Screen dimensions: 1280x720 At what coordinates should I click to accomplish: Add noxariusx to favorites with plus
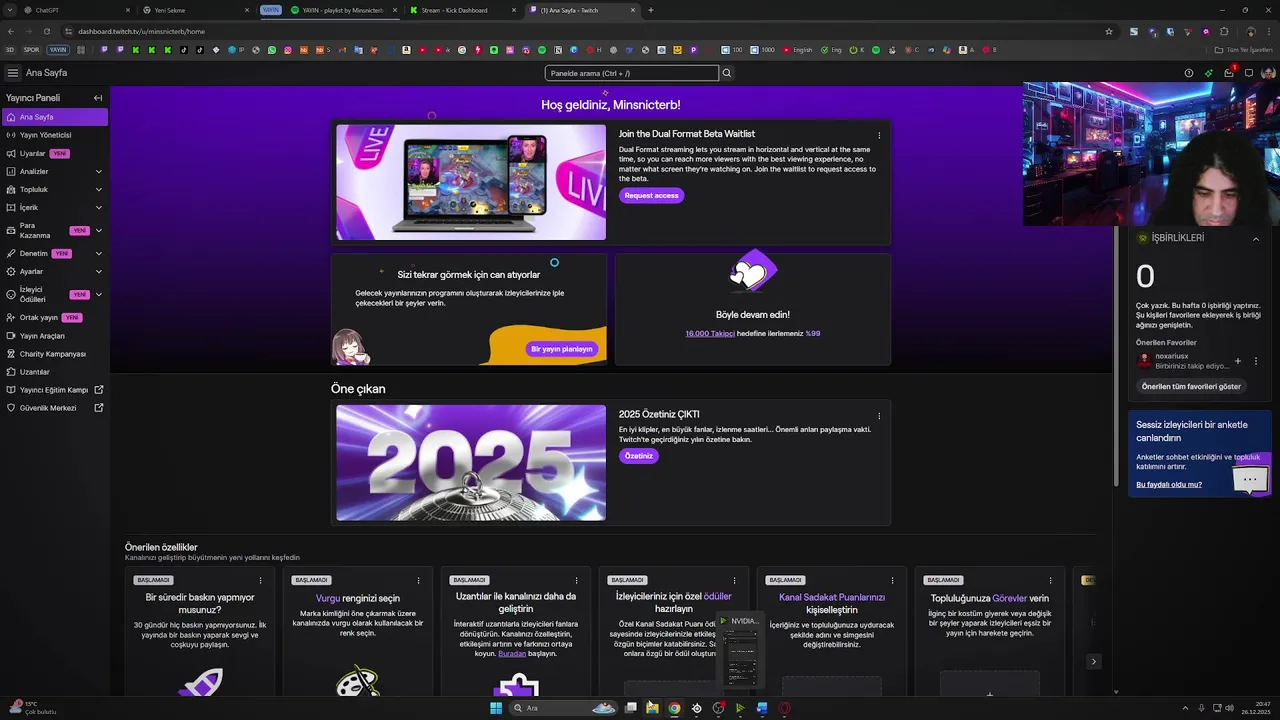[1237, 361]
